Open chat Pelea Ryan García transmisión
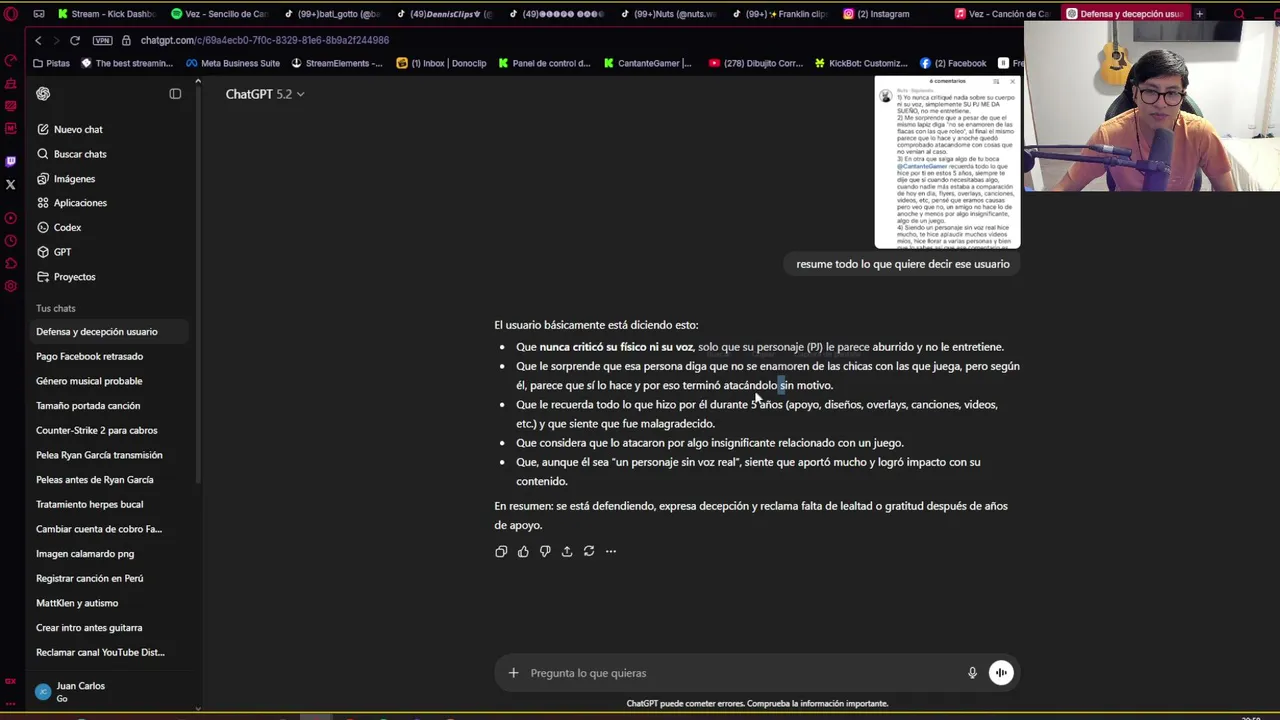The width and height of the screenshot is (1280, 720). [x=99, y=455]
